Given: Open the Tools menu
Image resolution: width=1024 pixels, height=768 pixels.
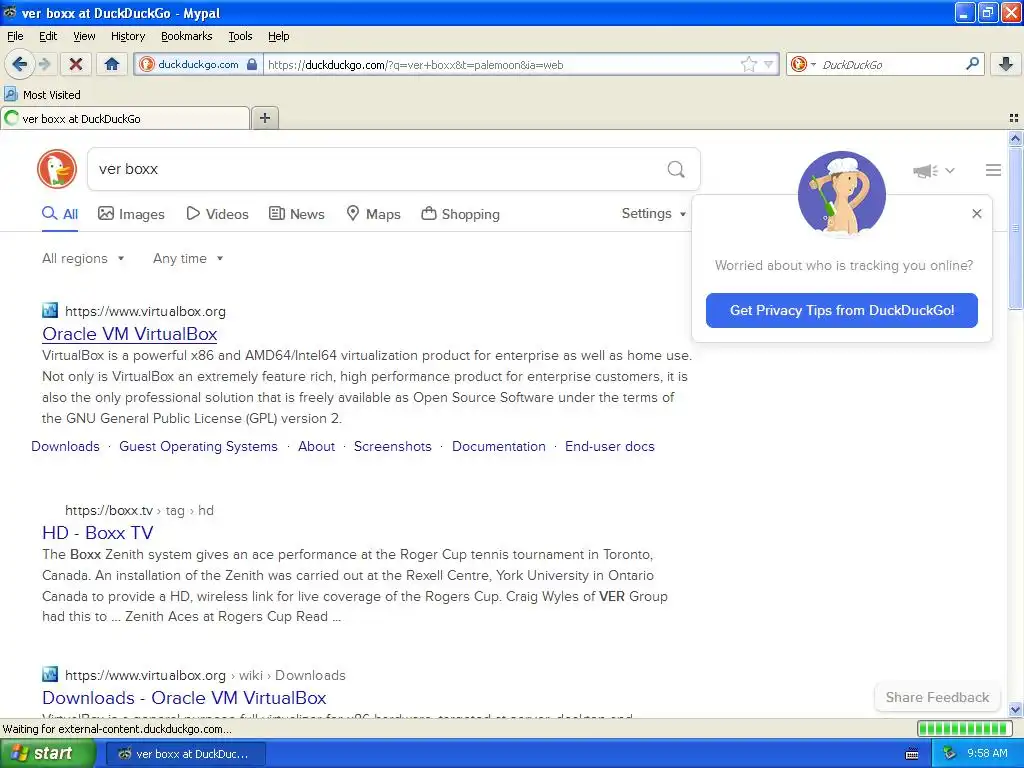Looking at the screenshot, I should click(240, 36).
